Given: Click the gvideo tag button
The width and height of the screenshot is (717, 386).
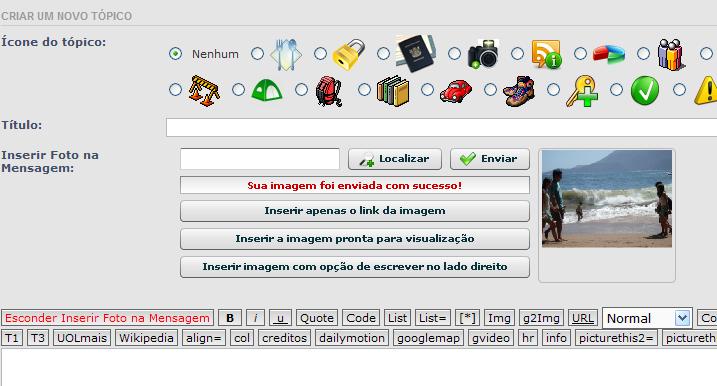Looking at the screenshot, I should point(491,338).
